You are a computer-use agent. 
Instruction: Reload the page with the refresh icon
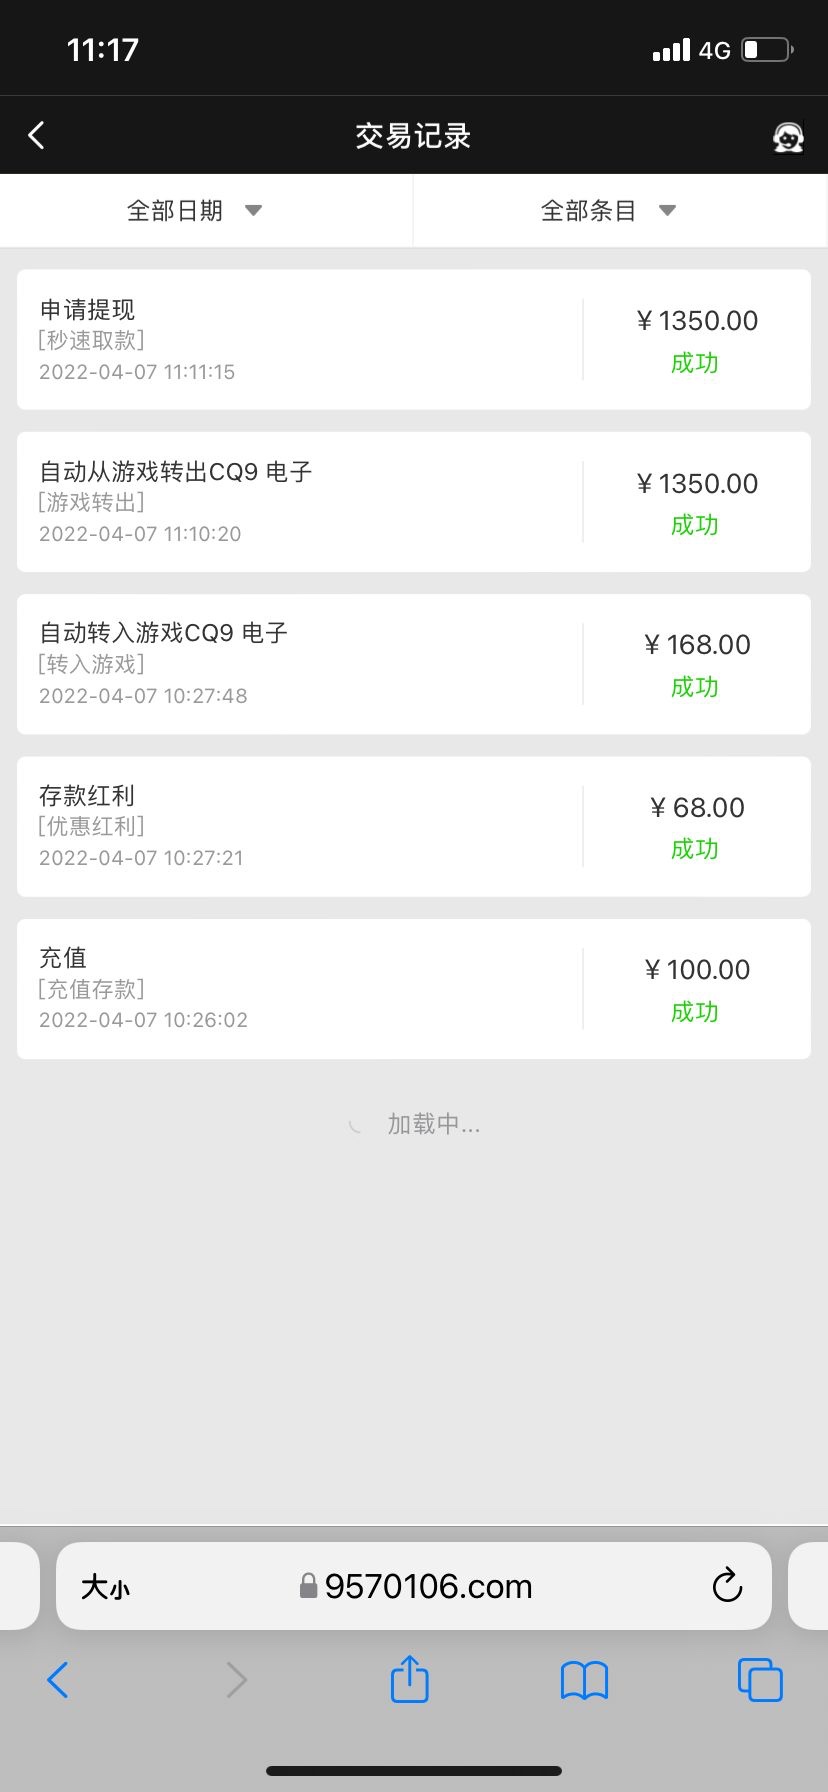pos(727,1585)
